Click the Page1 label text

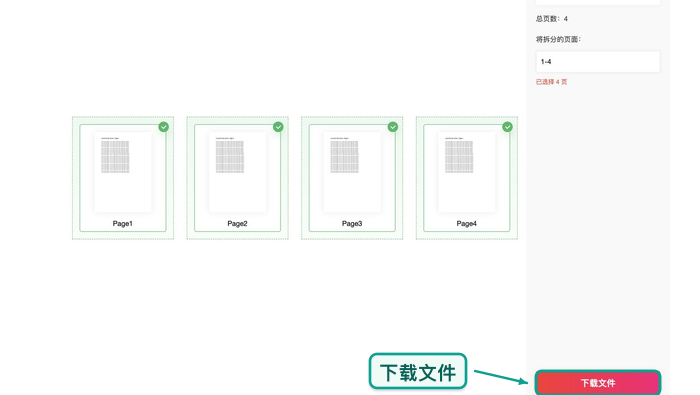(x=123, y=224)
